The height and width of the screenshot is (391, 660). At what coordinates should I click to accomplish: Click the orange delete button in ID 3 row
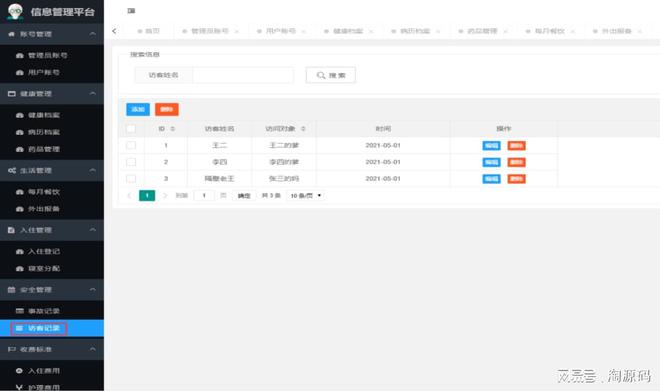pyautogui.click(x=516, y=179)
